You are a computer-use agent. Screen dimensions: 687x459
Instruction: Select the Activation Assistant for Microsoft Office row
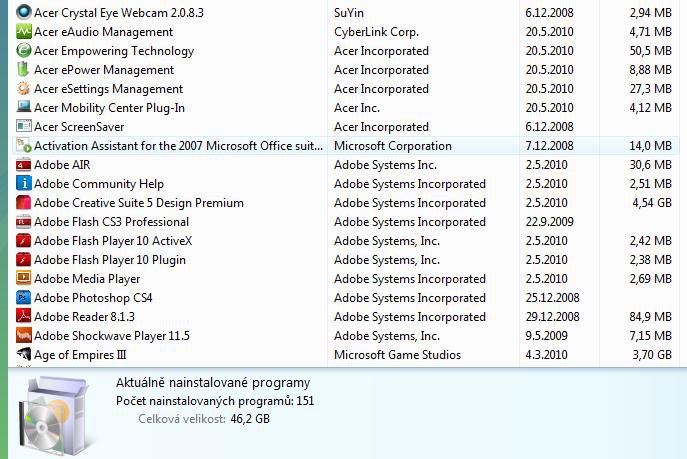click(344, 146)
